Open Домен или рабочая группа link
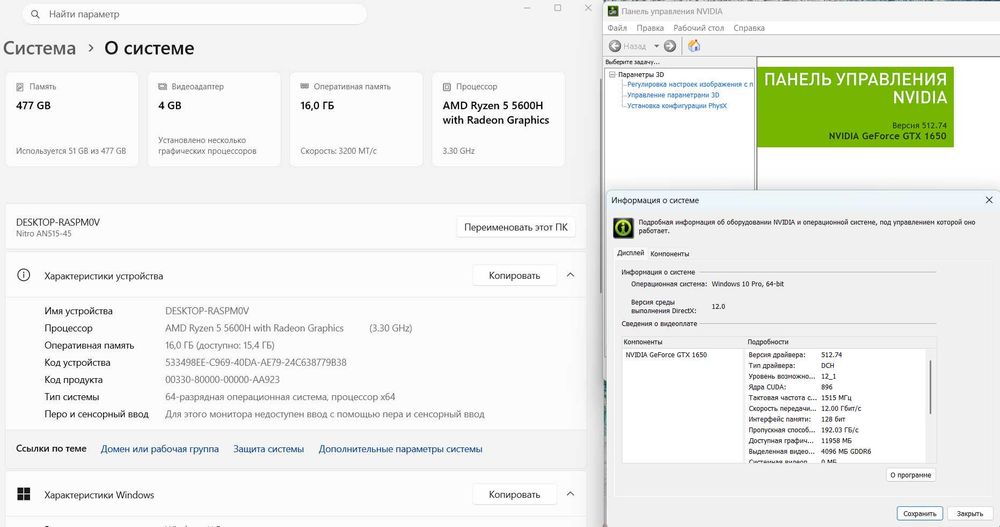The width and height of the screenshot is (1000, 527). click(159, 449)
